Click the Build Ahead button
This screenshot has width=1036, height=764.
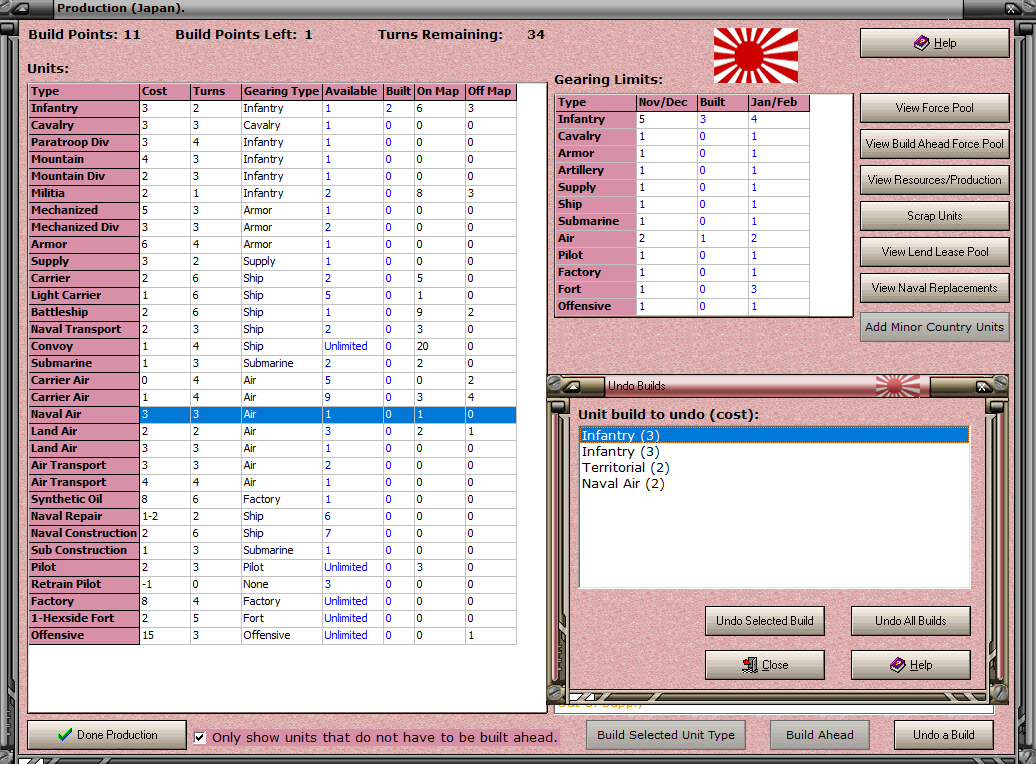(819, 735)
